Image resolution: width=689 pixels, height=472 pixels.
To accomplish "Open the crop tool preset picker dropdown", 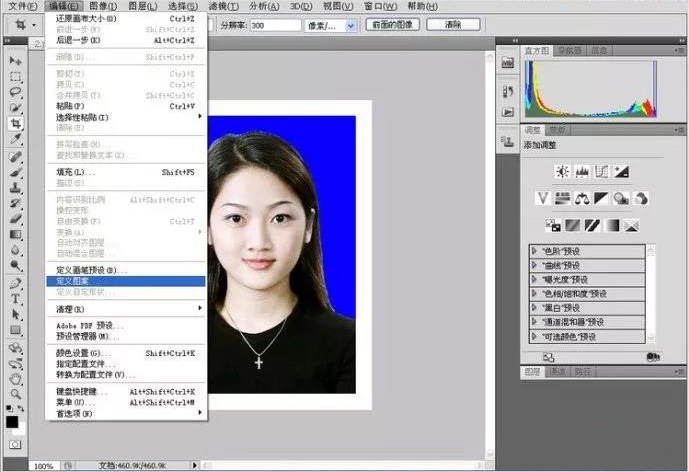I will (x=35, y=23).
